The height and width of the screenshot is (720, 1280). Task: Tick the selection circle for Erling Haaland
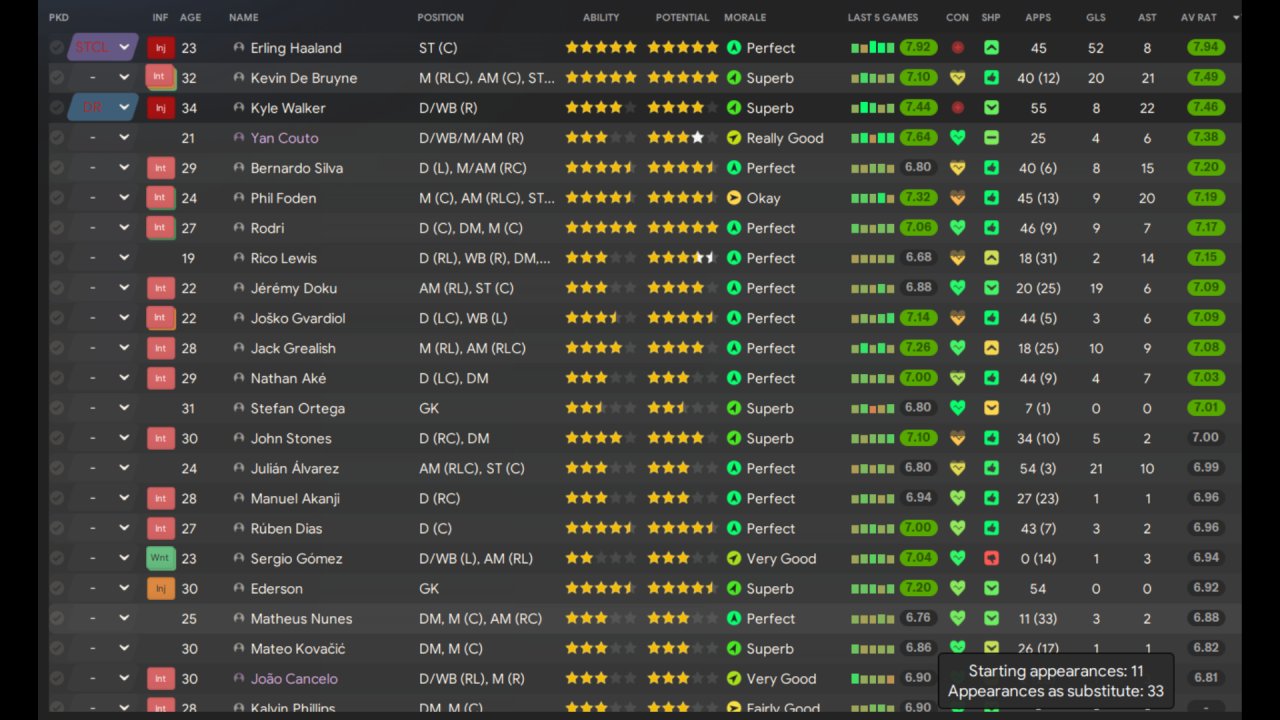coord(56,48)
